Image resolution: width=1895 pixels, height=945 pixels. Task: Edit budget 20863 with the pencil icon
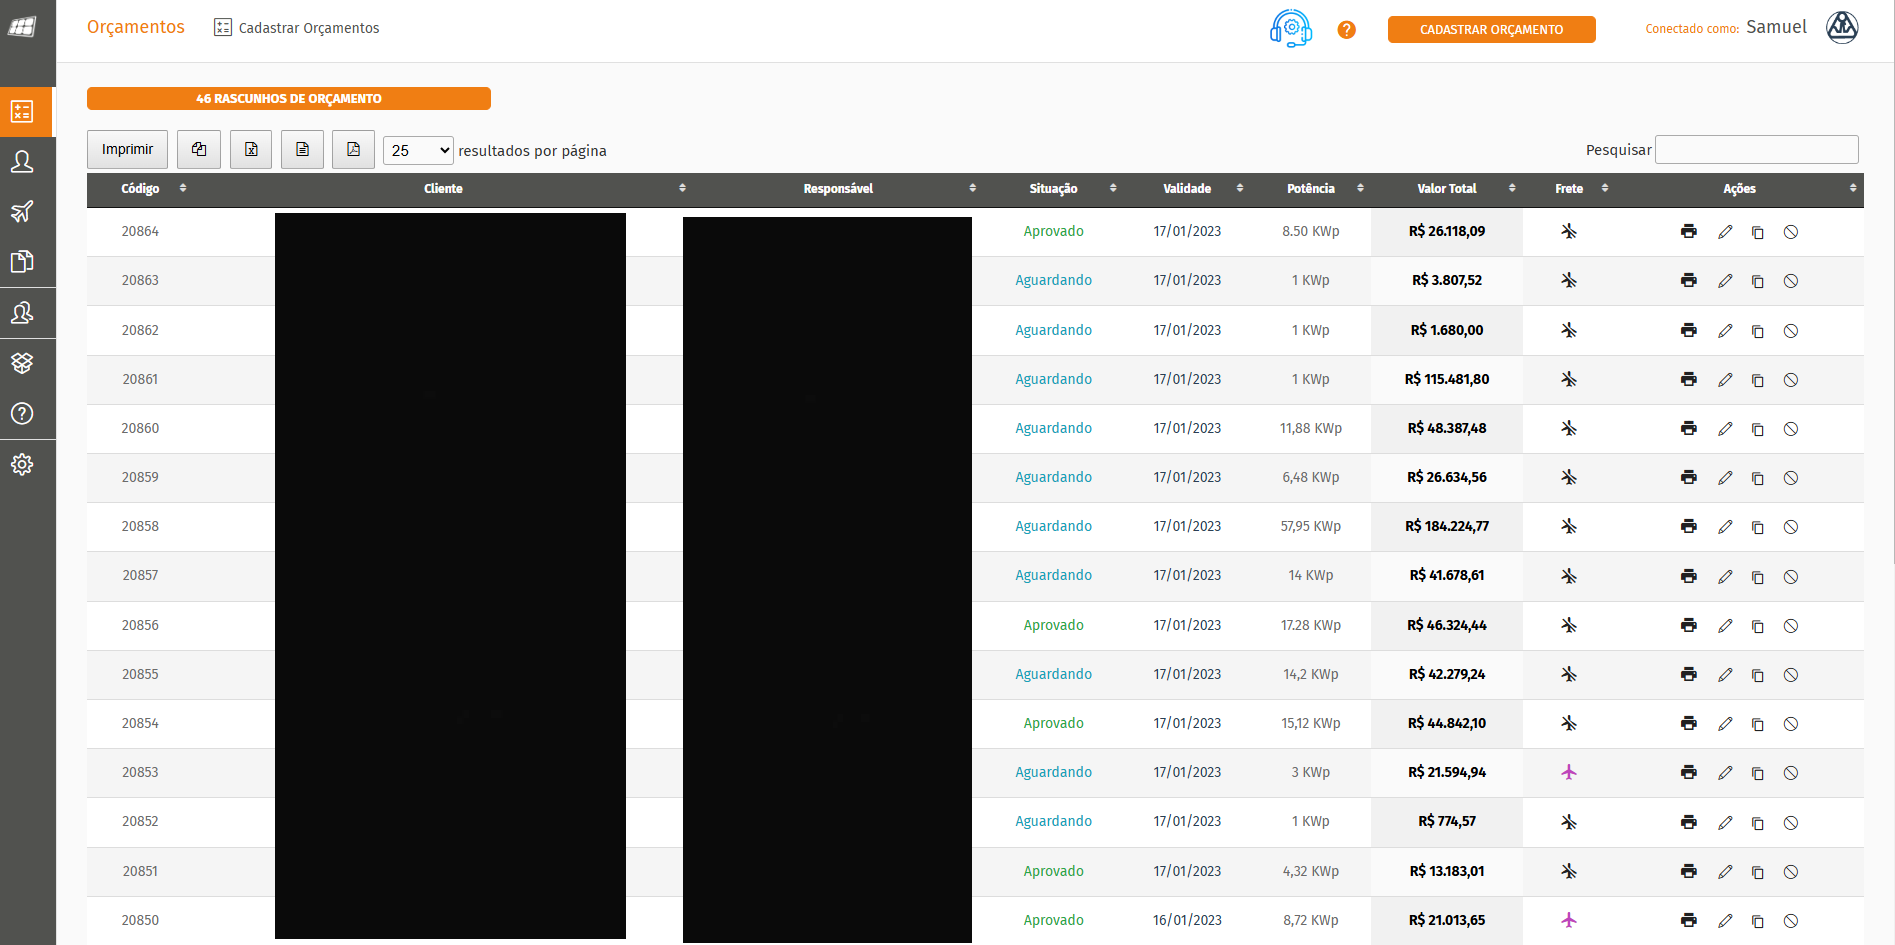pos(1725,281)
